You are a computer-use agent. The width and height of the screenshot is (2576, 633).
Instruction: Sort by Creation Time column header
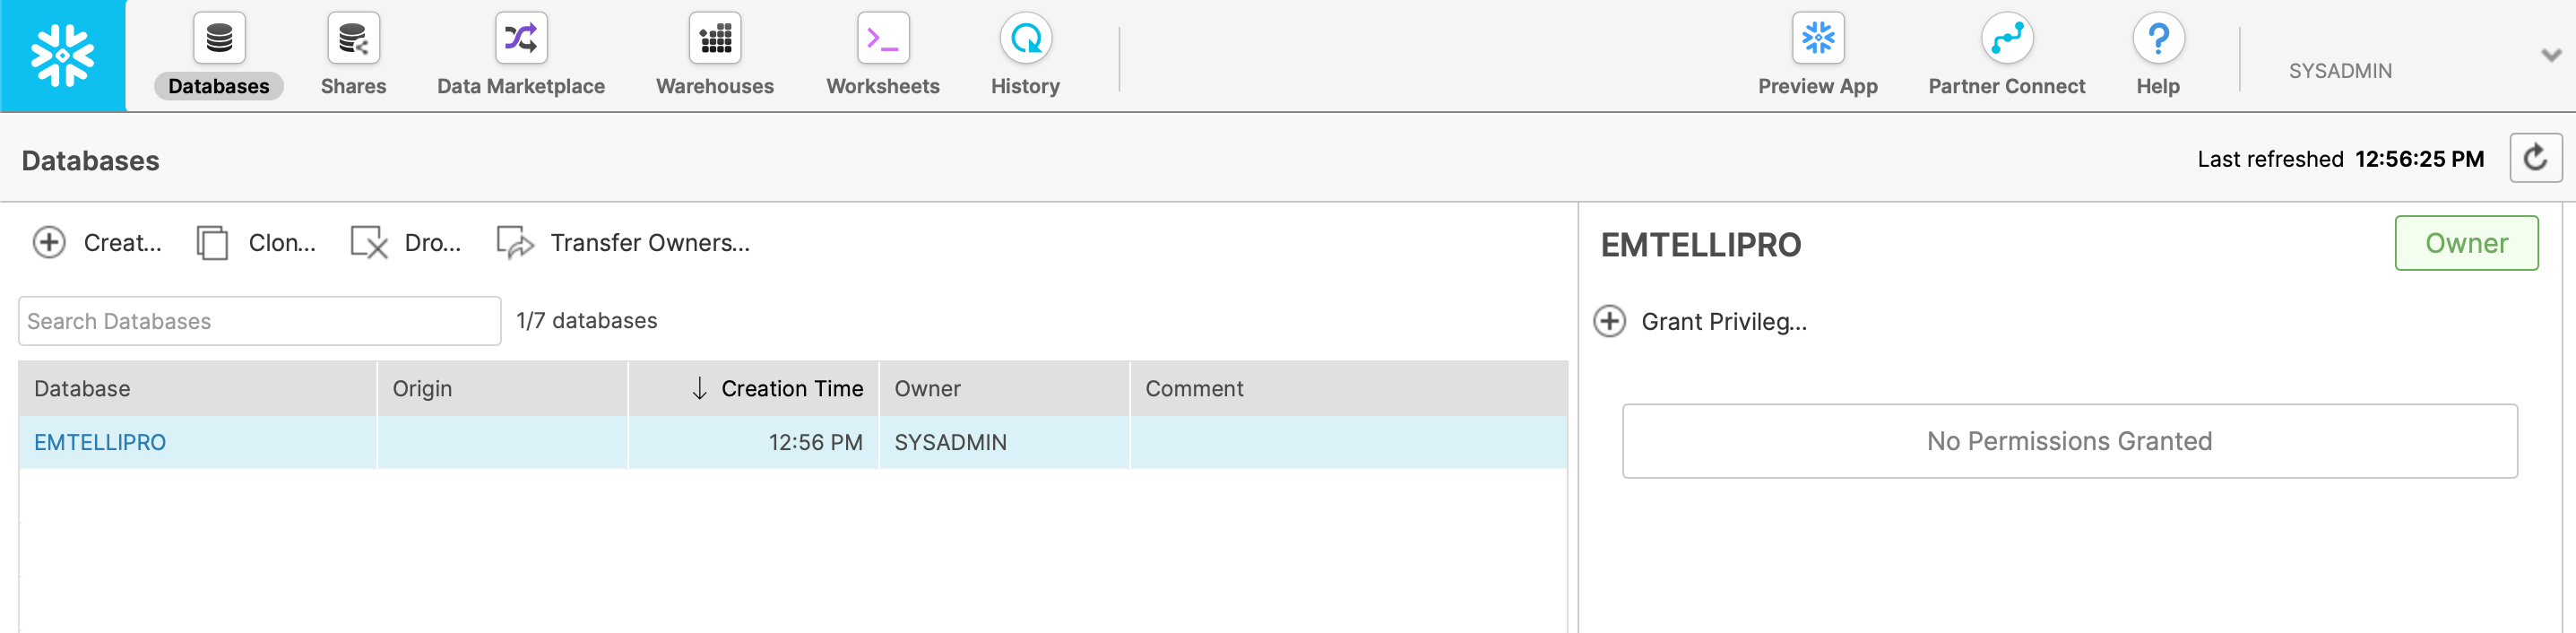754,389
